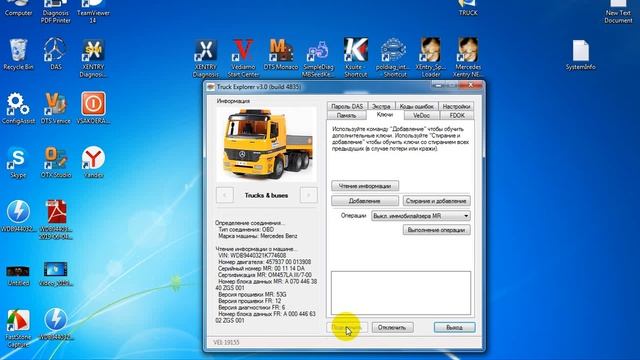Click the Добавление button

coord(365,201)
